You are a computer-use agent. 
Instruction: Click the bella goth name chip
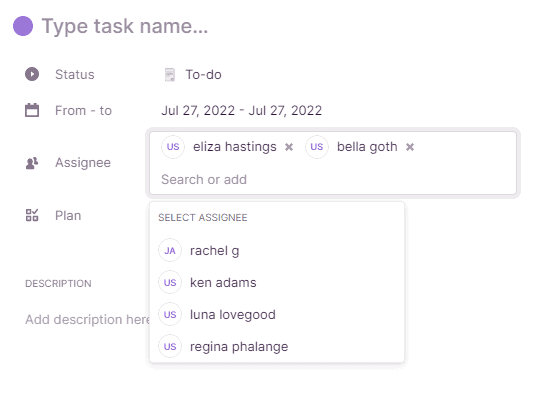[x=367, y=147]
